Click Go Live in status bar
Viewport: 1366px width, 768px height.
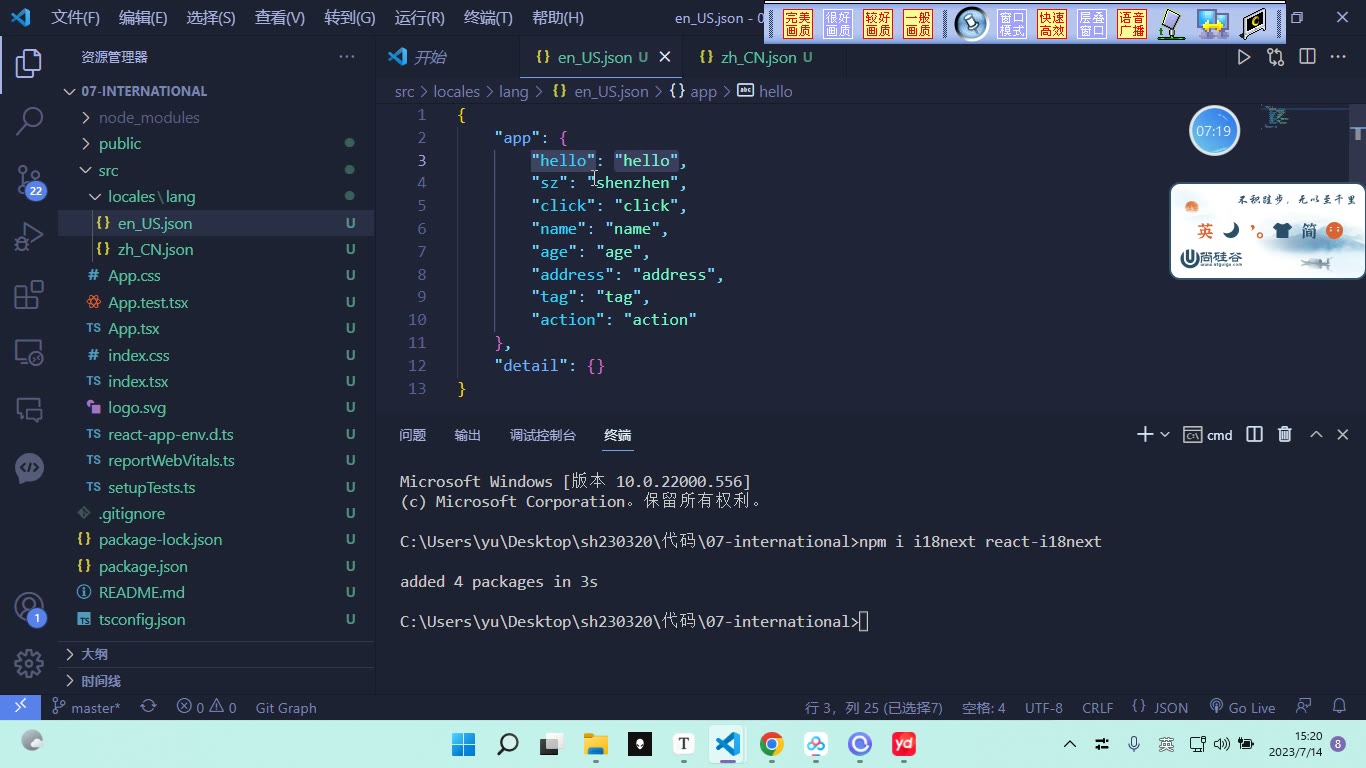click(x=1242, y=707)
